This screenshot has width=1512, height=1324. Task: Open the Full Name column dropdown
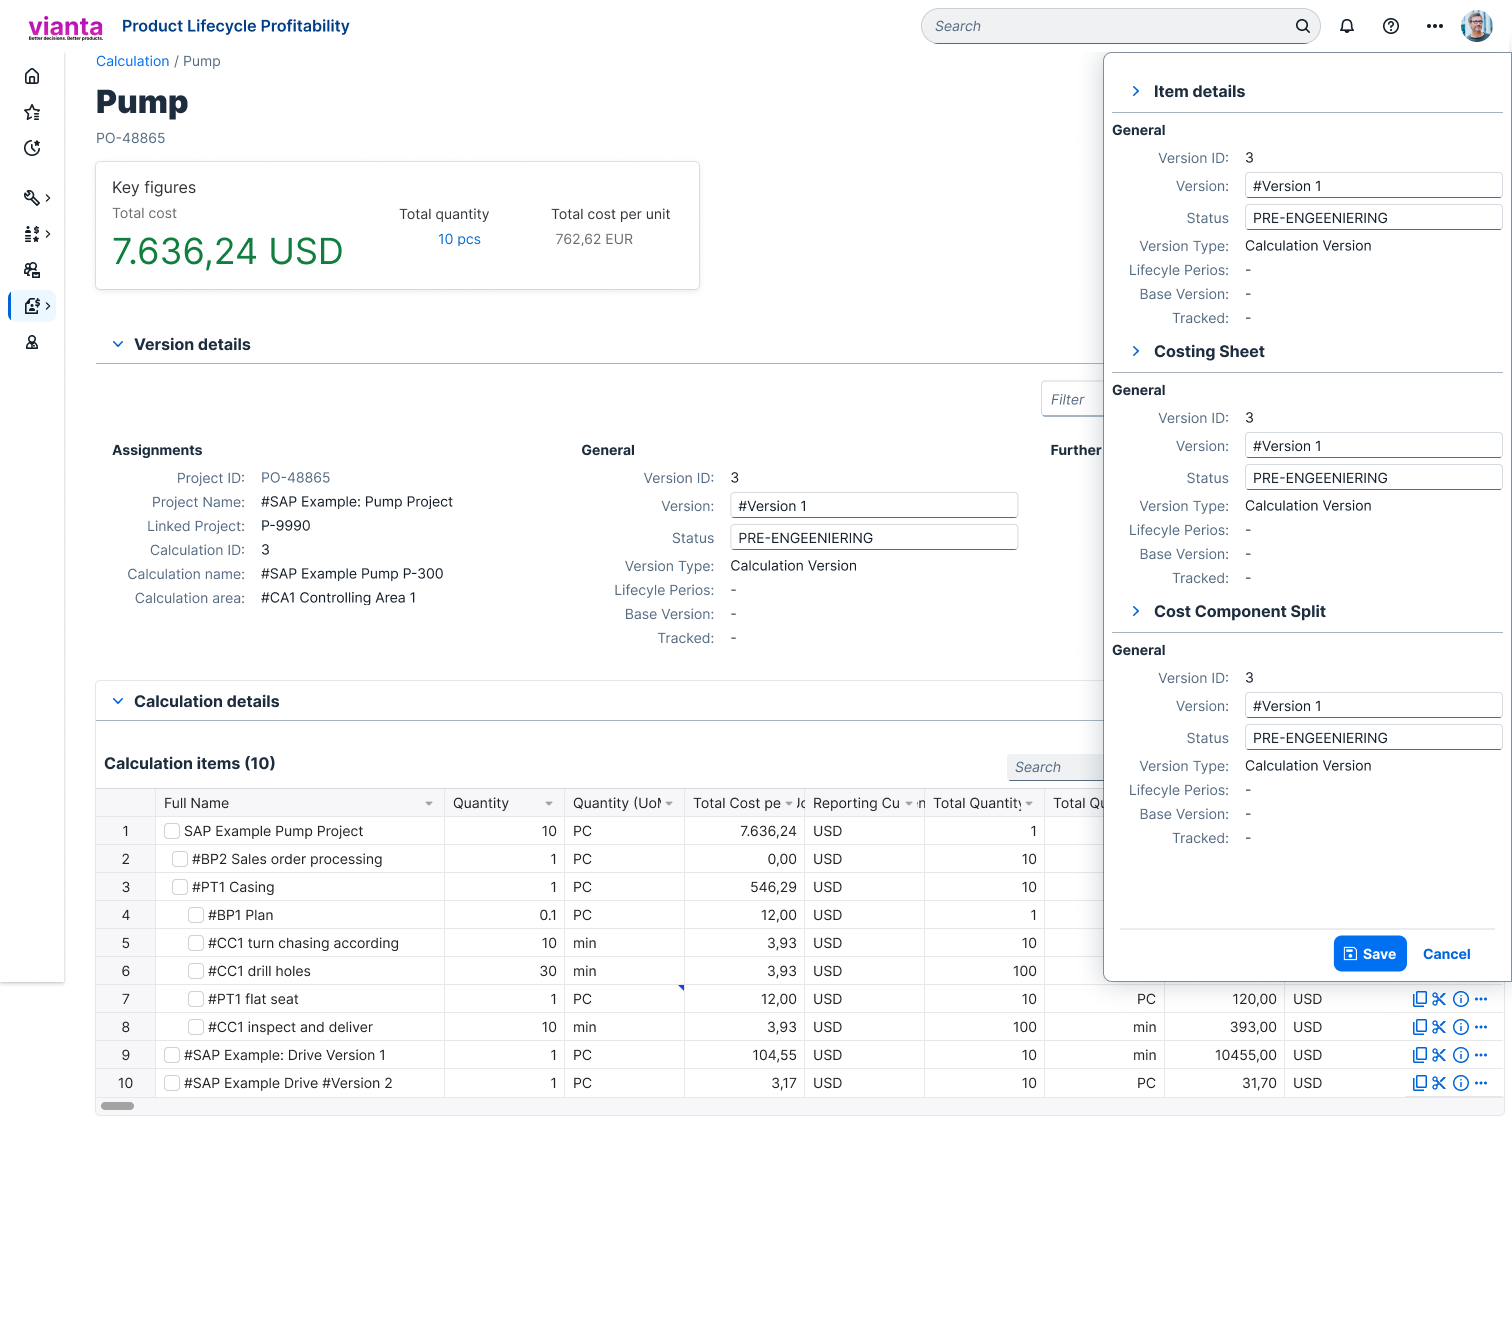coord(429,803)
